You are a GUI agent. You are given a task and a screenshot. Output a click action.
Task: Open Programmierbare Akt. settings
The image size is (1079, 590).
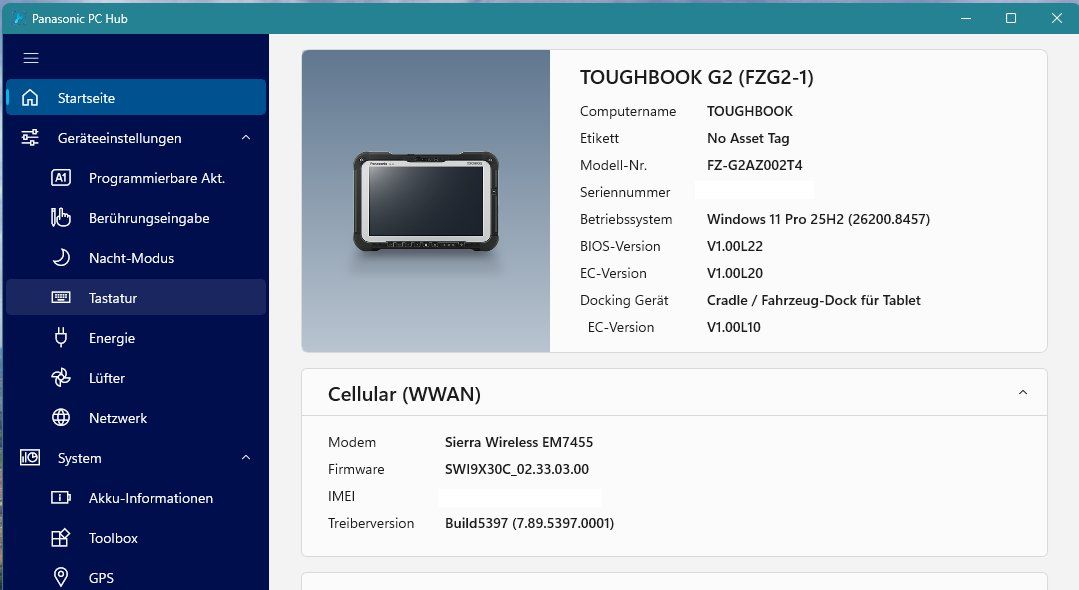[136, 178]
